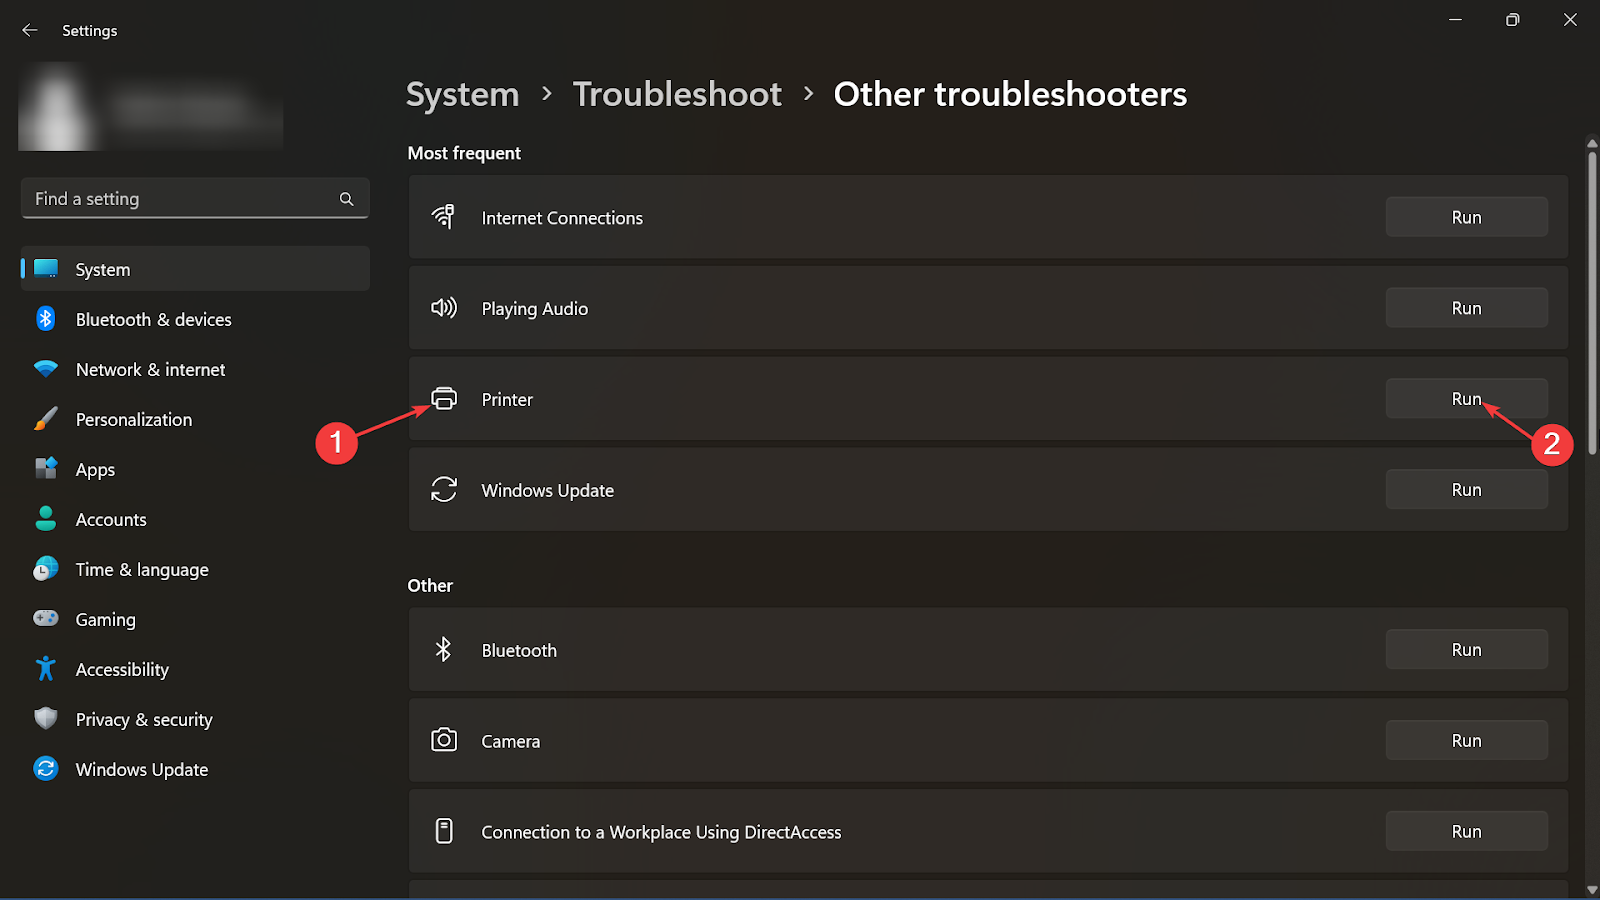Click the Windows Update sync arrows icon
This screenshot has width=1600, height=900.
pos(444,489)
